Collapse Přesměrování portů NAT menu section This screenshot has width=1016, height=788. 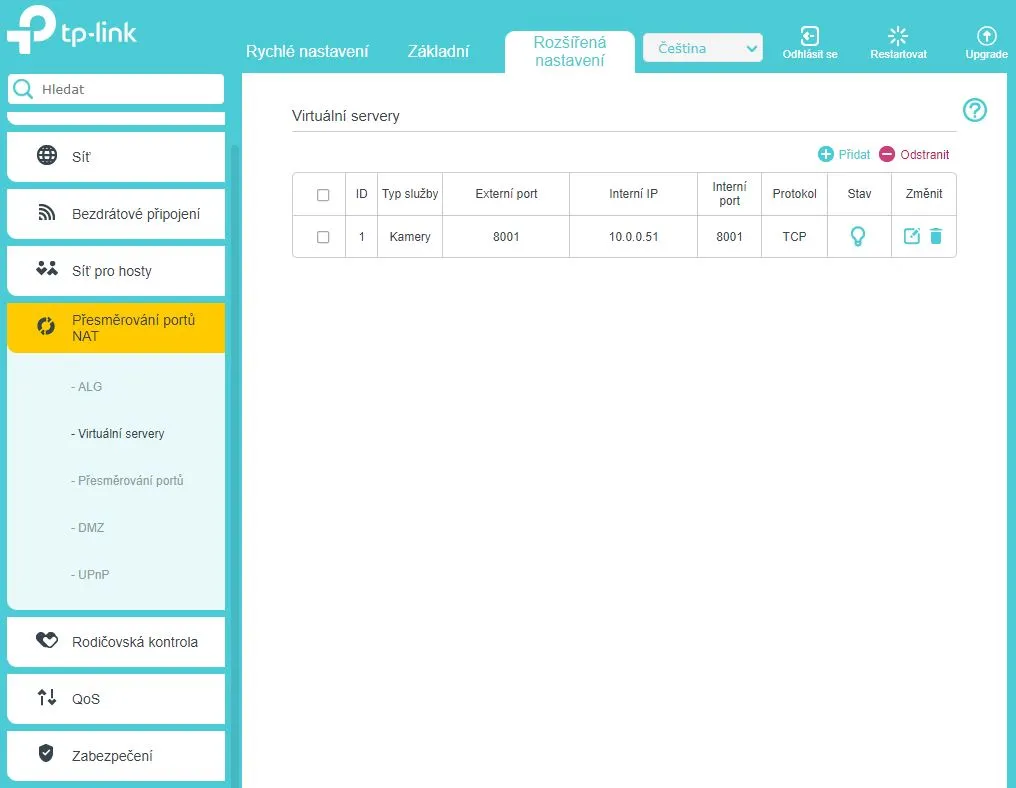[x=116, y=328]
